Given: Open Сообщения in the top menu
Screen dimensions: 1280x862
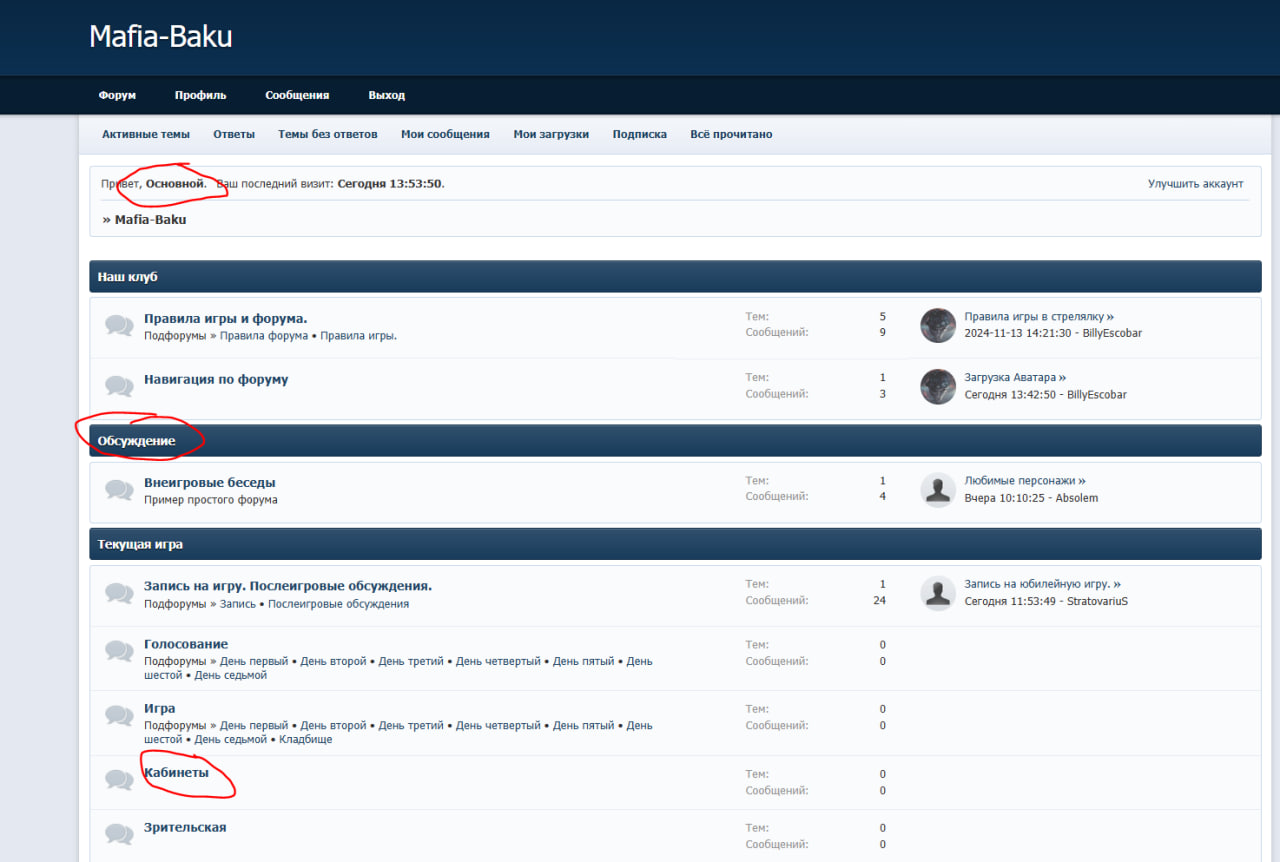Looking at the screenshot, I should pyautogui.click(x=297, y=95).
